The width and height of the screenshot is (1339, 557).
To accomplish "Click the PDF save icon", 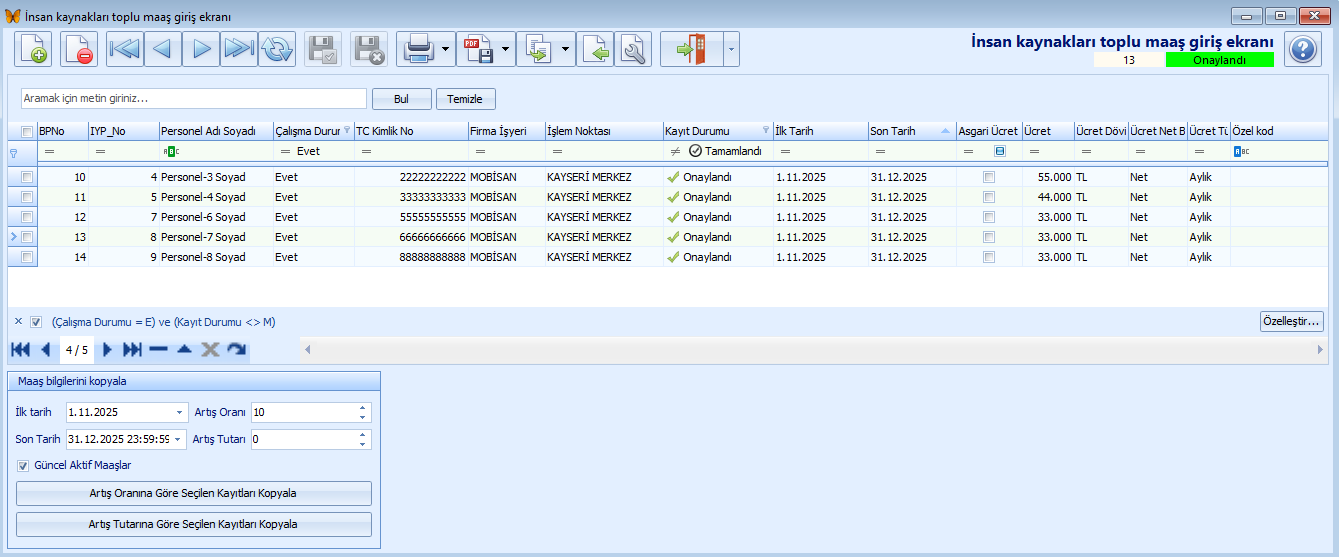I will (x=478, y=49).
